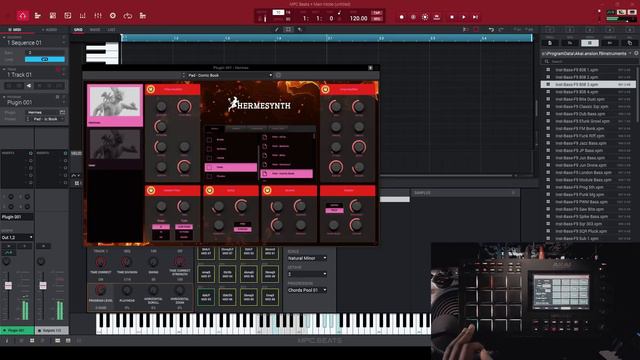Viewport: 640px width, 360px height.
Task: Select the green Plugin 001 channel tab
Action: tap(17, 330)
